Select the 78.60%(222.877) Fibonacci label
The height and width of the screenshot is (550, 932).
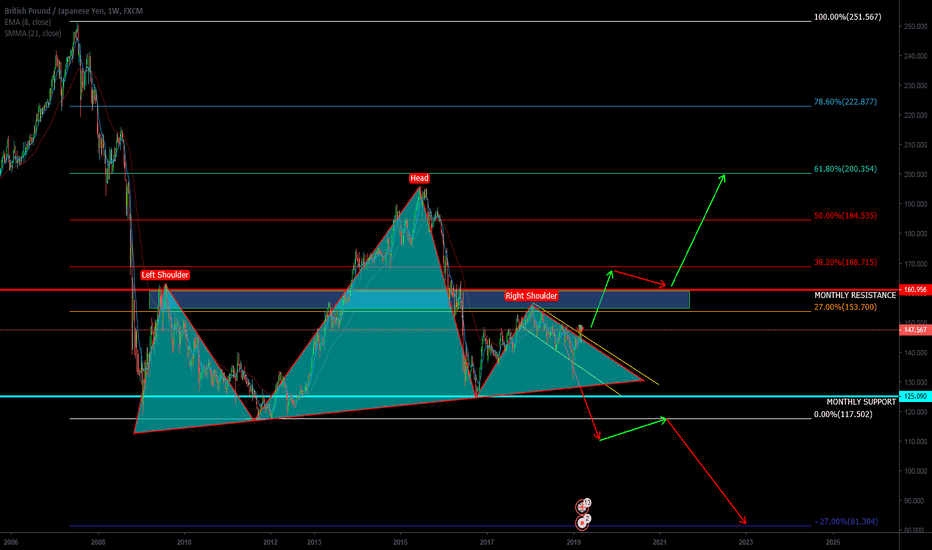(x=845, y=102)
